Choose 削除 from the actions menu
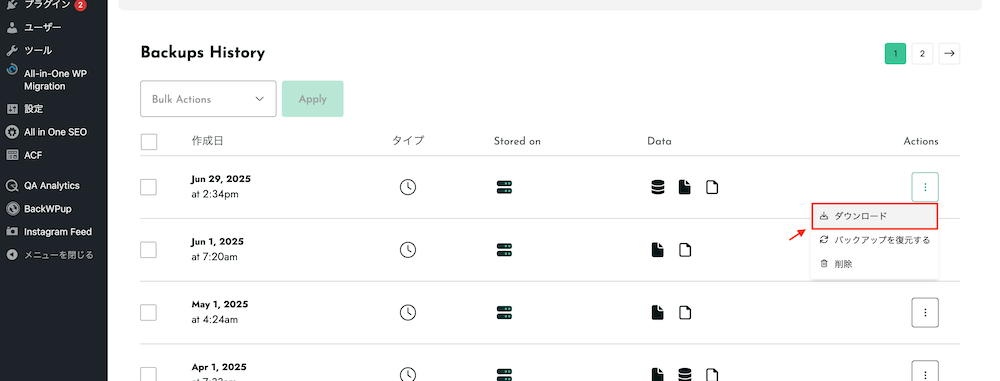Viewport: 1000px width, 381px height. 874,264
